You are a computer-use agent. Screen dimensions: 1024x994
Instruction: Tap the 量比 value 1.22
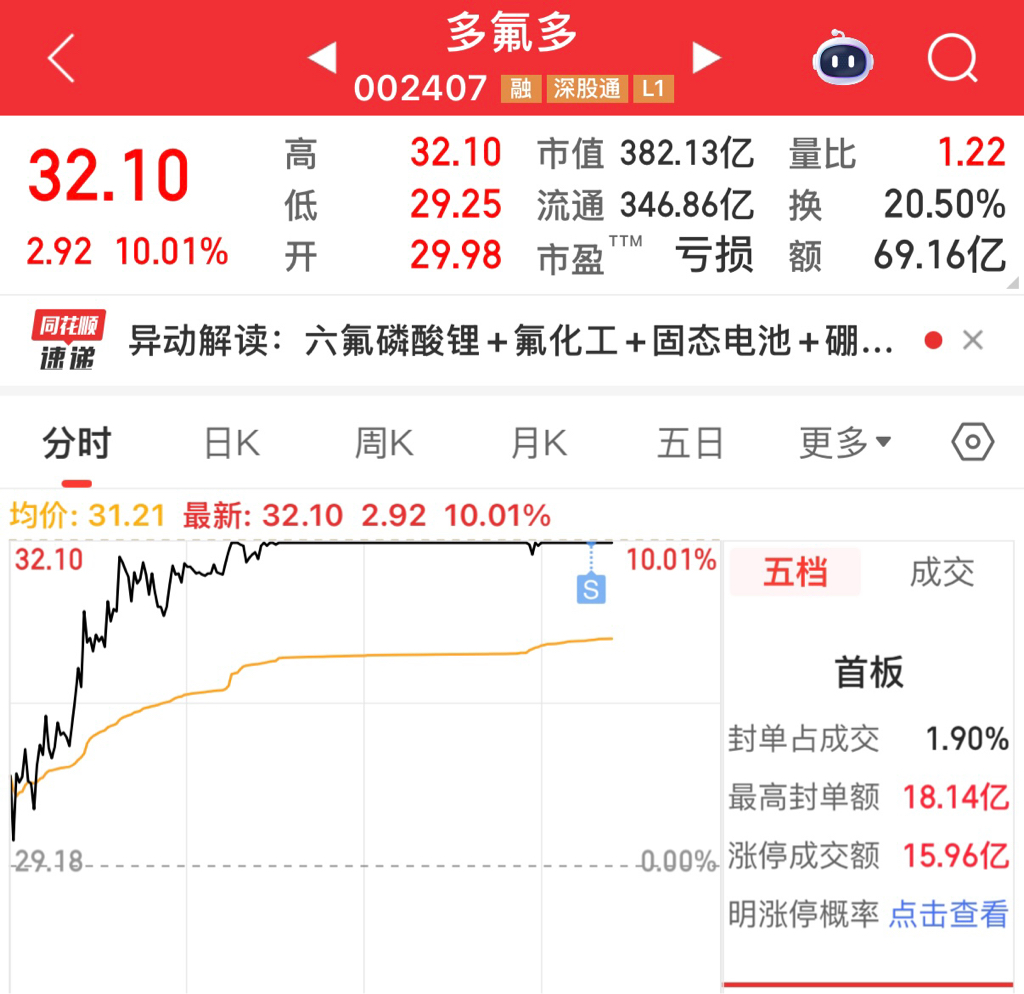point(971,152)
